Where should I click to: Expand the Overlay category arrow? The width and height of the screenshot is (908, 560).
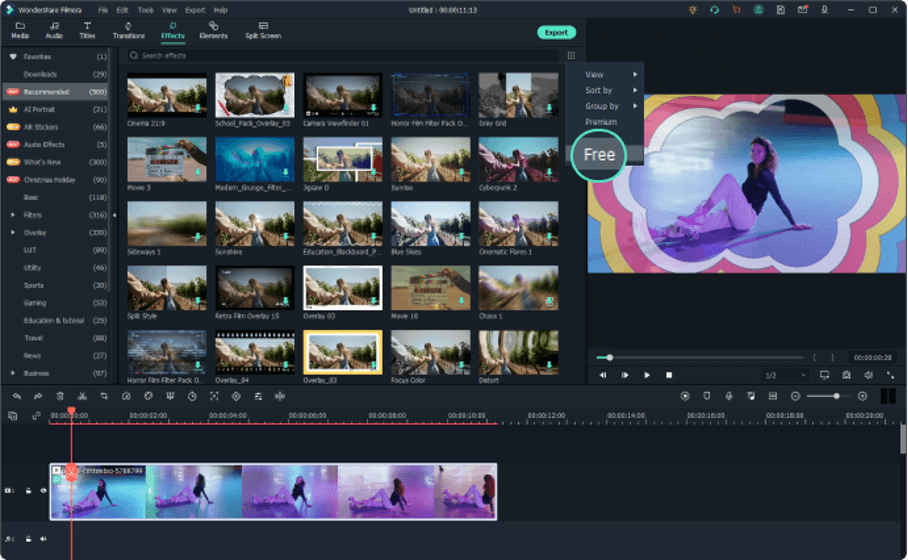(13, 232)
